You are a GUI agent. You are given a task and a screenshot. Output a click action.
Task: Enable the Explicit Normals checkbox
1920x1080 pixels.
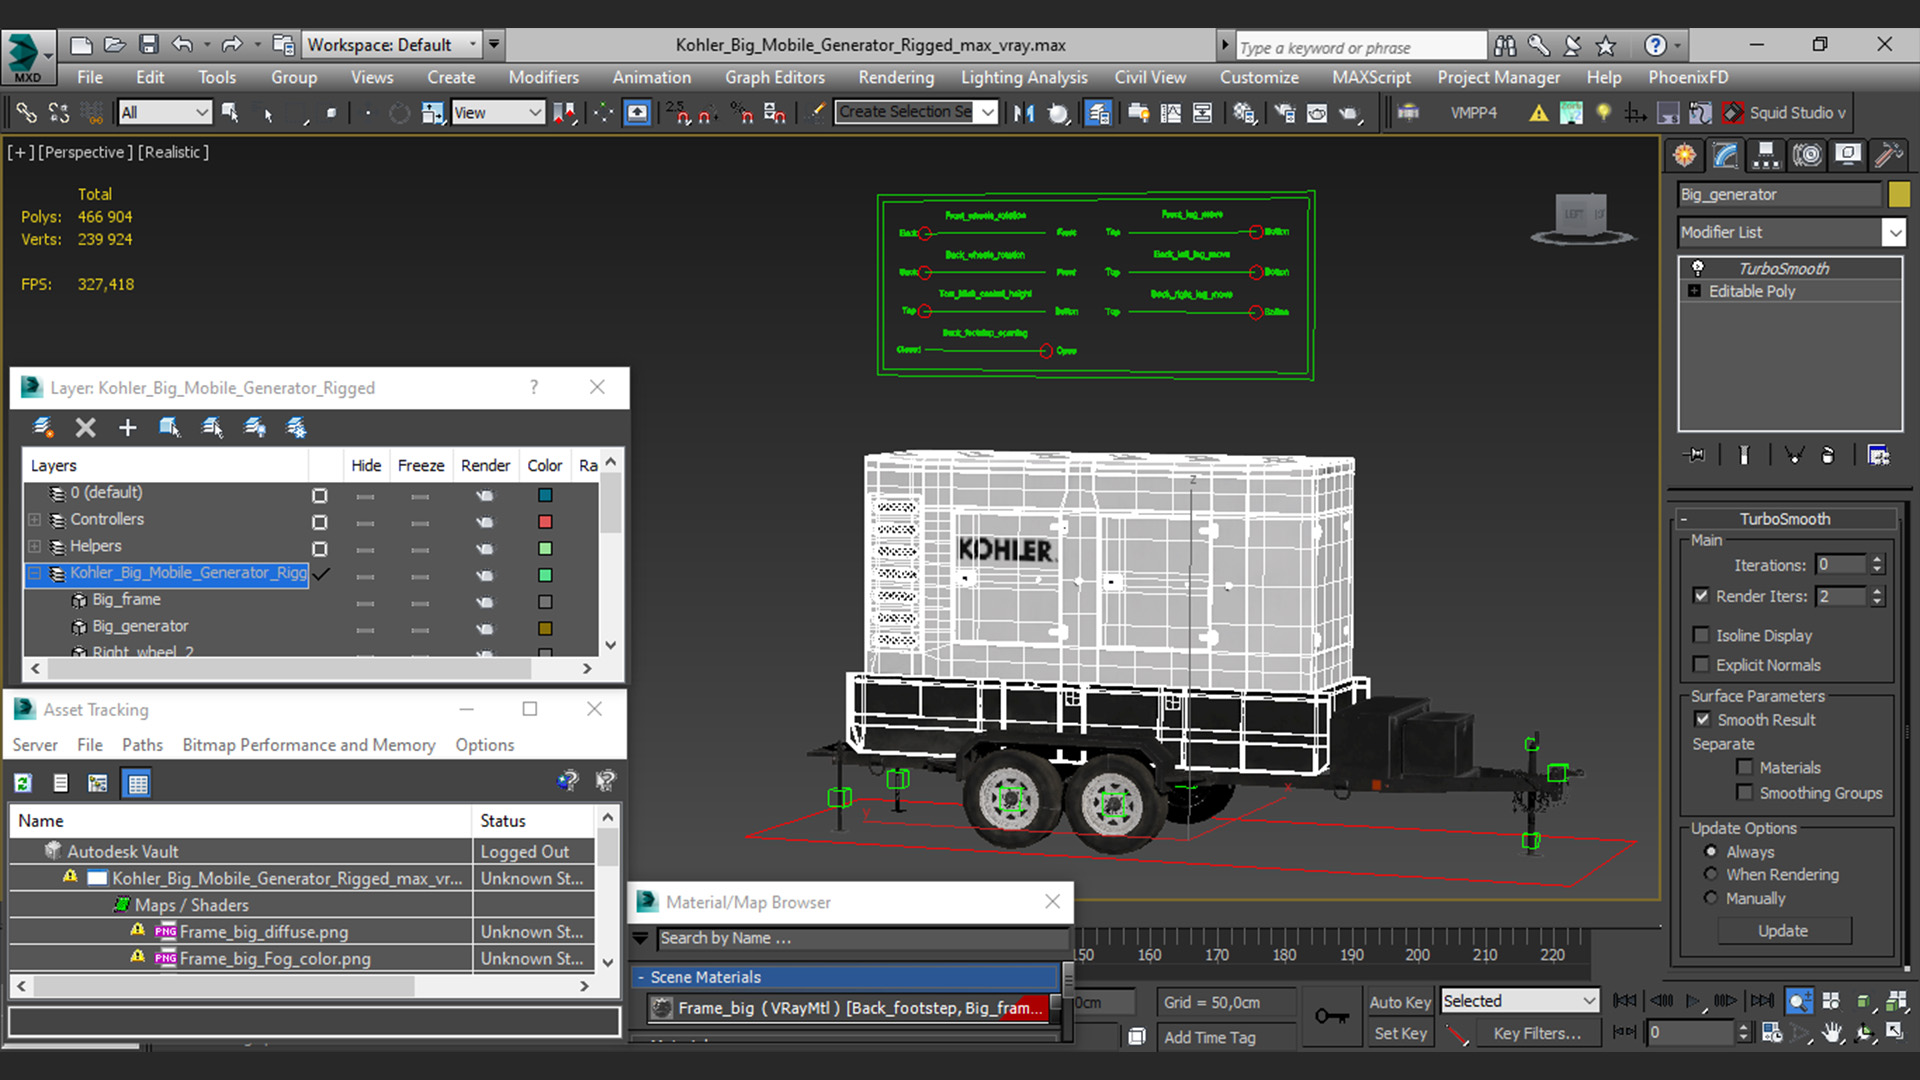coord(1701,664)
